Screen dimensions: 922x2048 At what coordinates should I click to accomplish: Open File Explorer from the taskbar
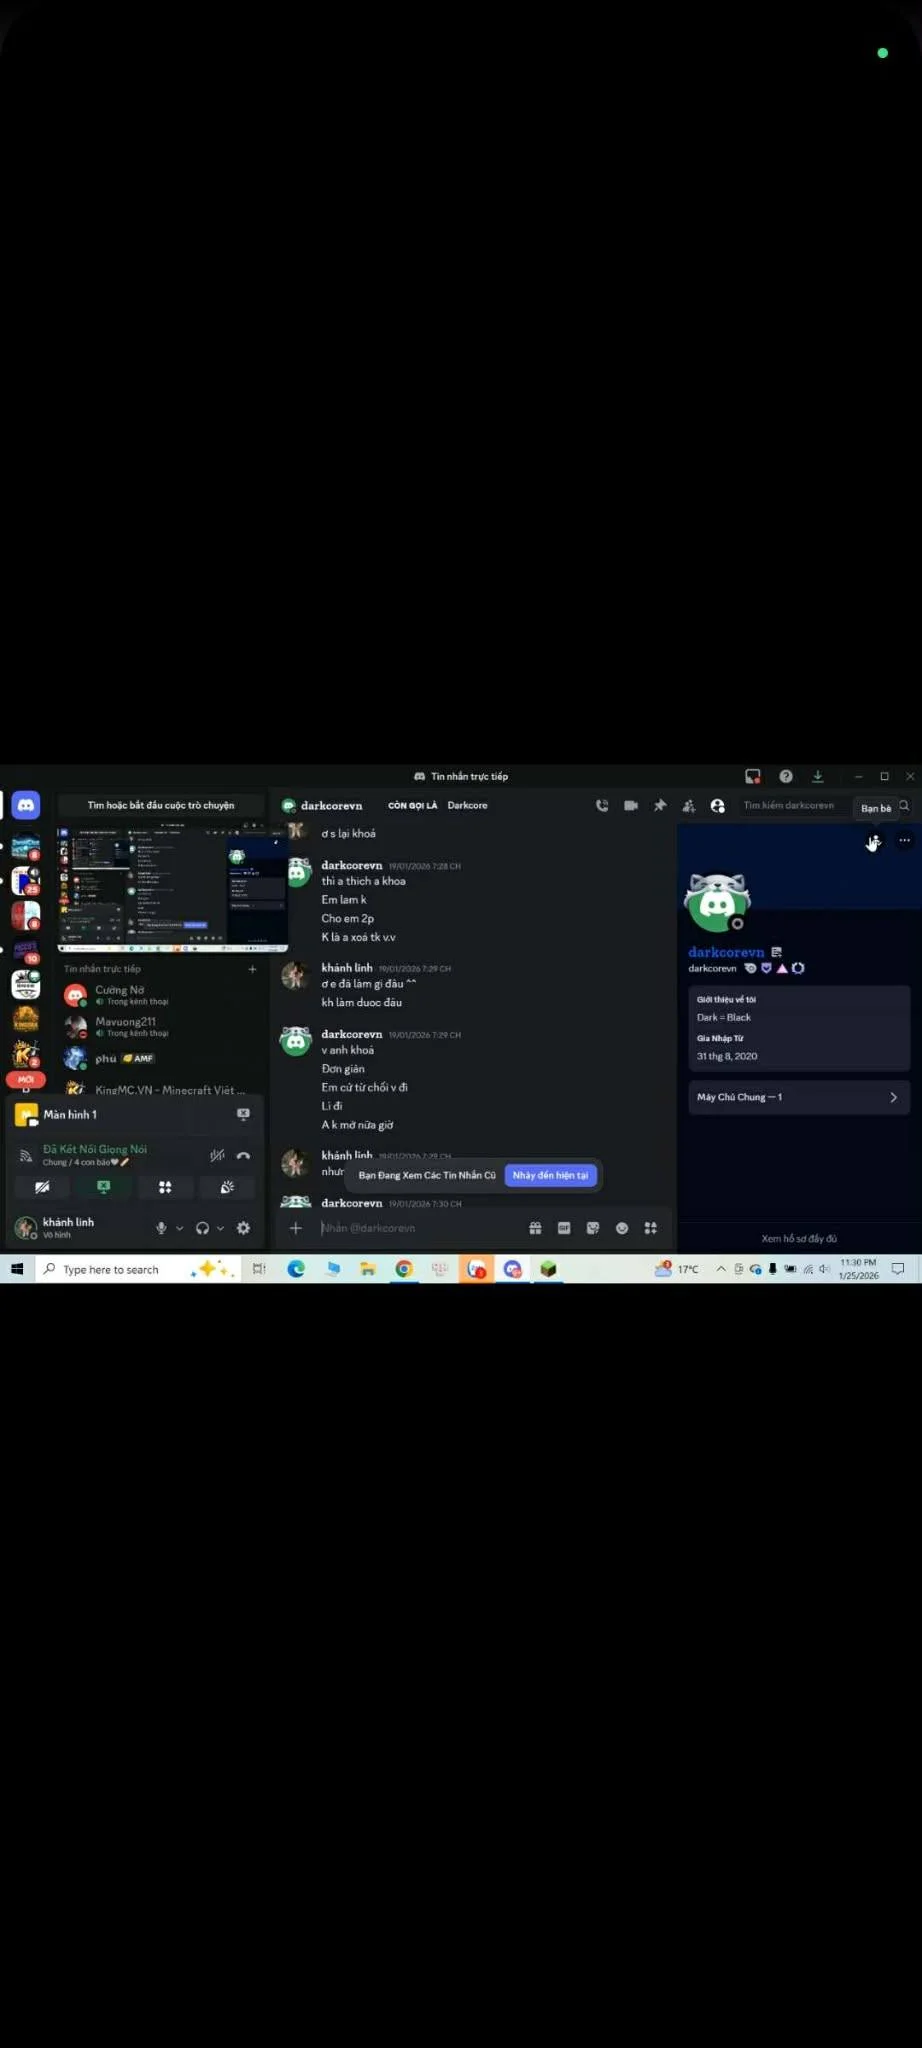(368, 1269)
